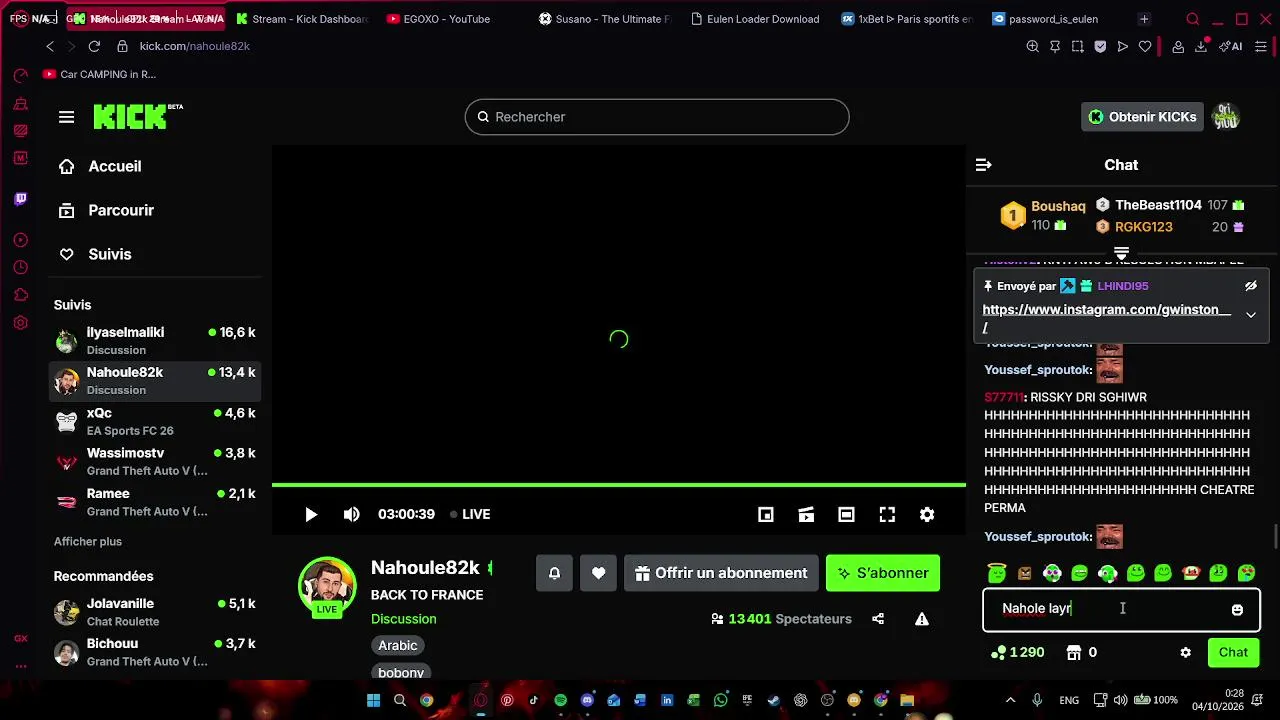Click Offrir un abonnement button
Viewport: 1280px width, 720px height.
tap(721, 573)
